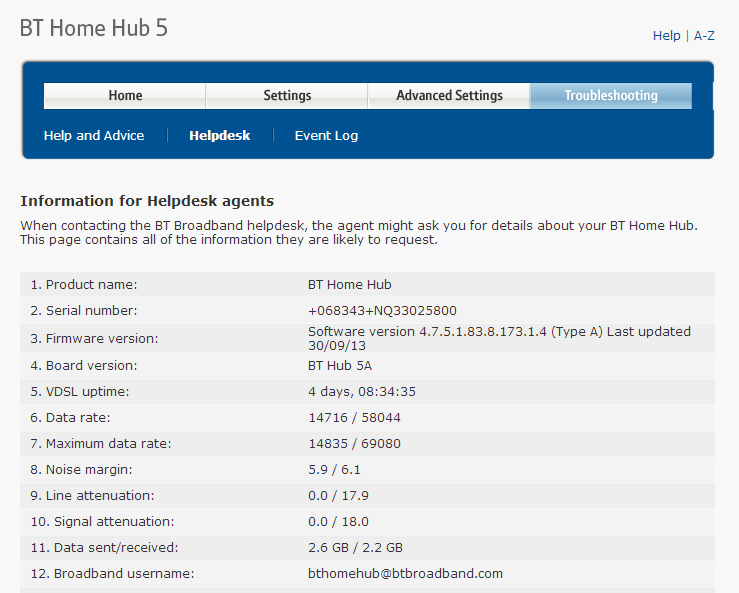Image resolution: width=739 pixels, height=593 pixels.
Task: Click the helpdesk description paragraph
Action: pyautogui.click(x=359, y=232)
